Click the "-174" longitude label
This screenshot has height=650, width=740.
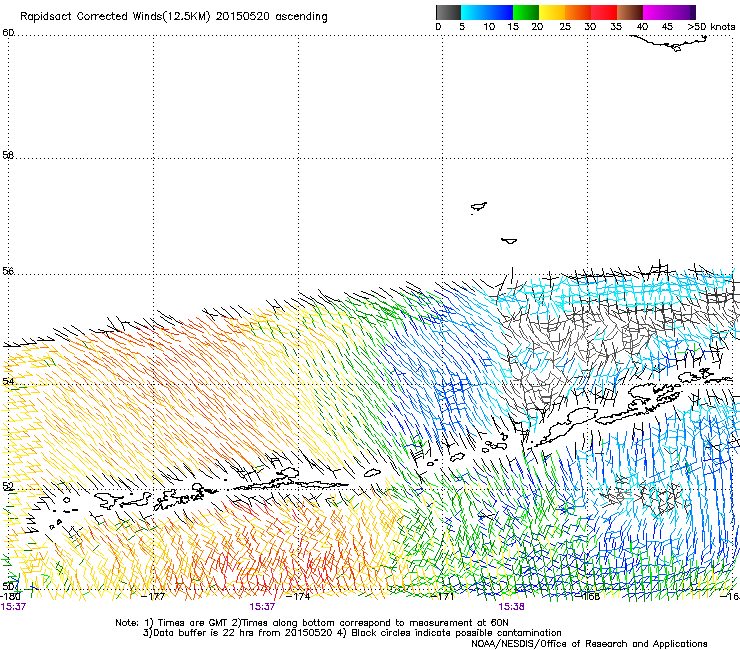[x=299, y=596]
